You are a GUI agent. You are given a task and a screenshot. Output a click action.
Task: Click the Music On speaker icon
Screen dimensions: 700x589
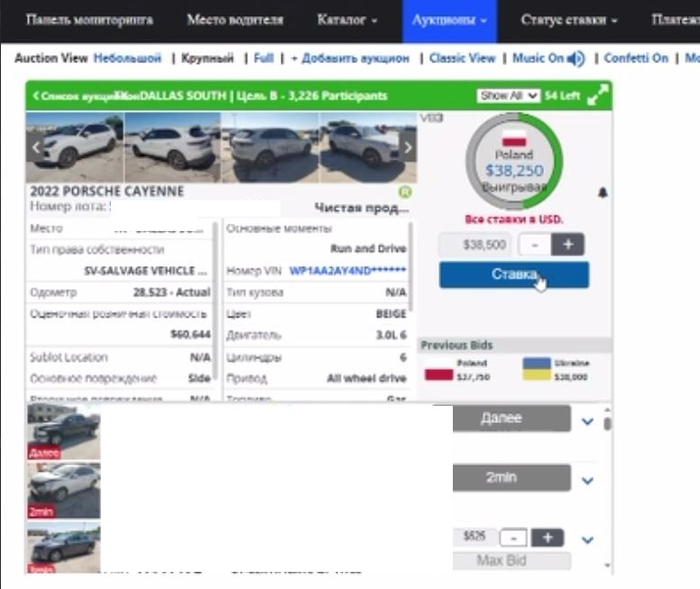[575, 59]
